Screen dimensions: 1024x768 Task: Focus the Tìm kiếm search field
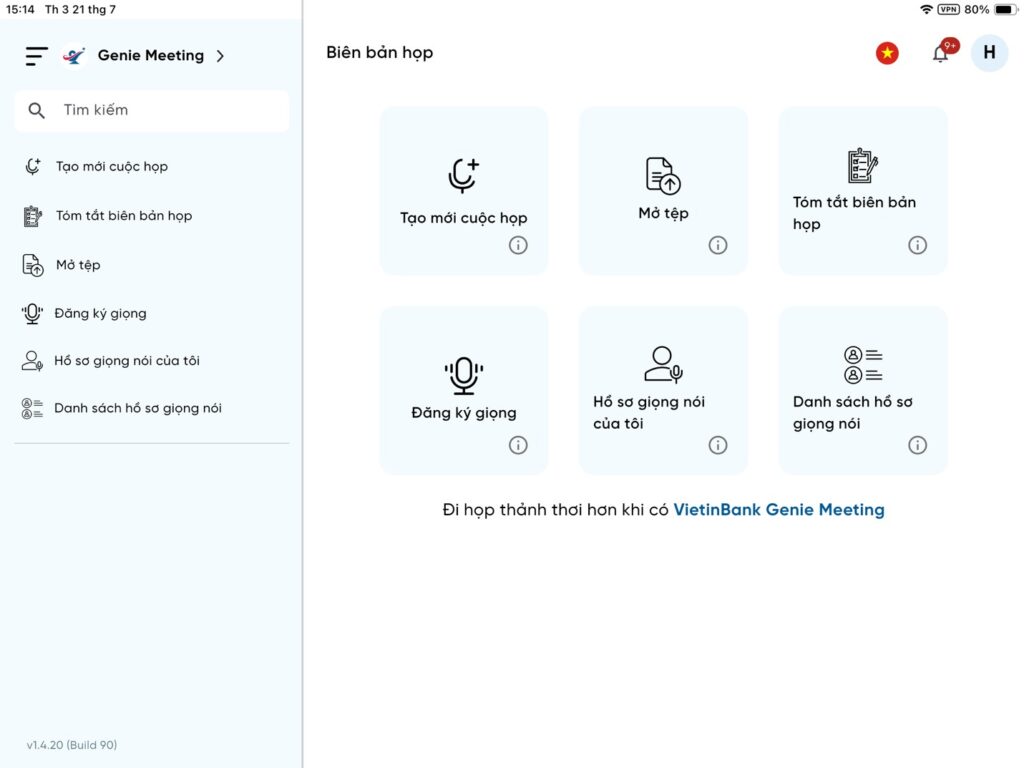pos(152,110)
